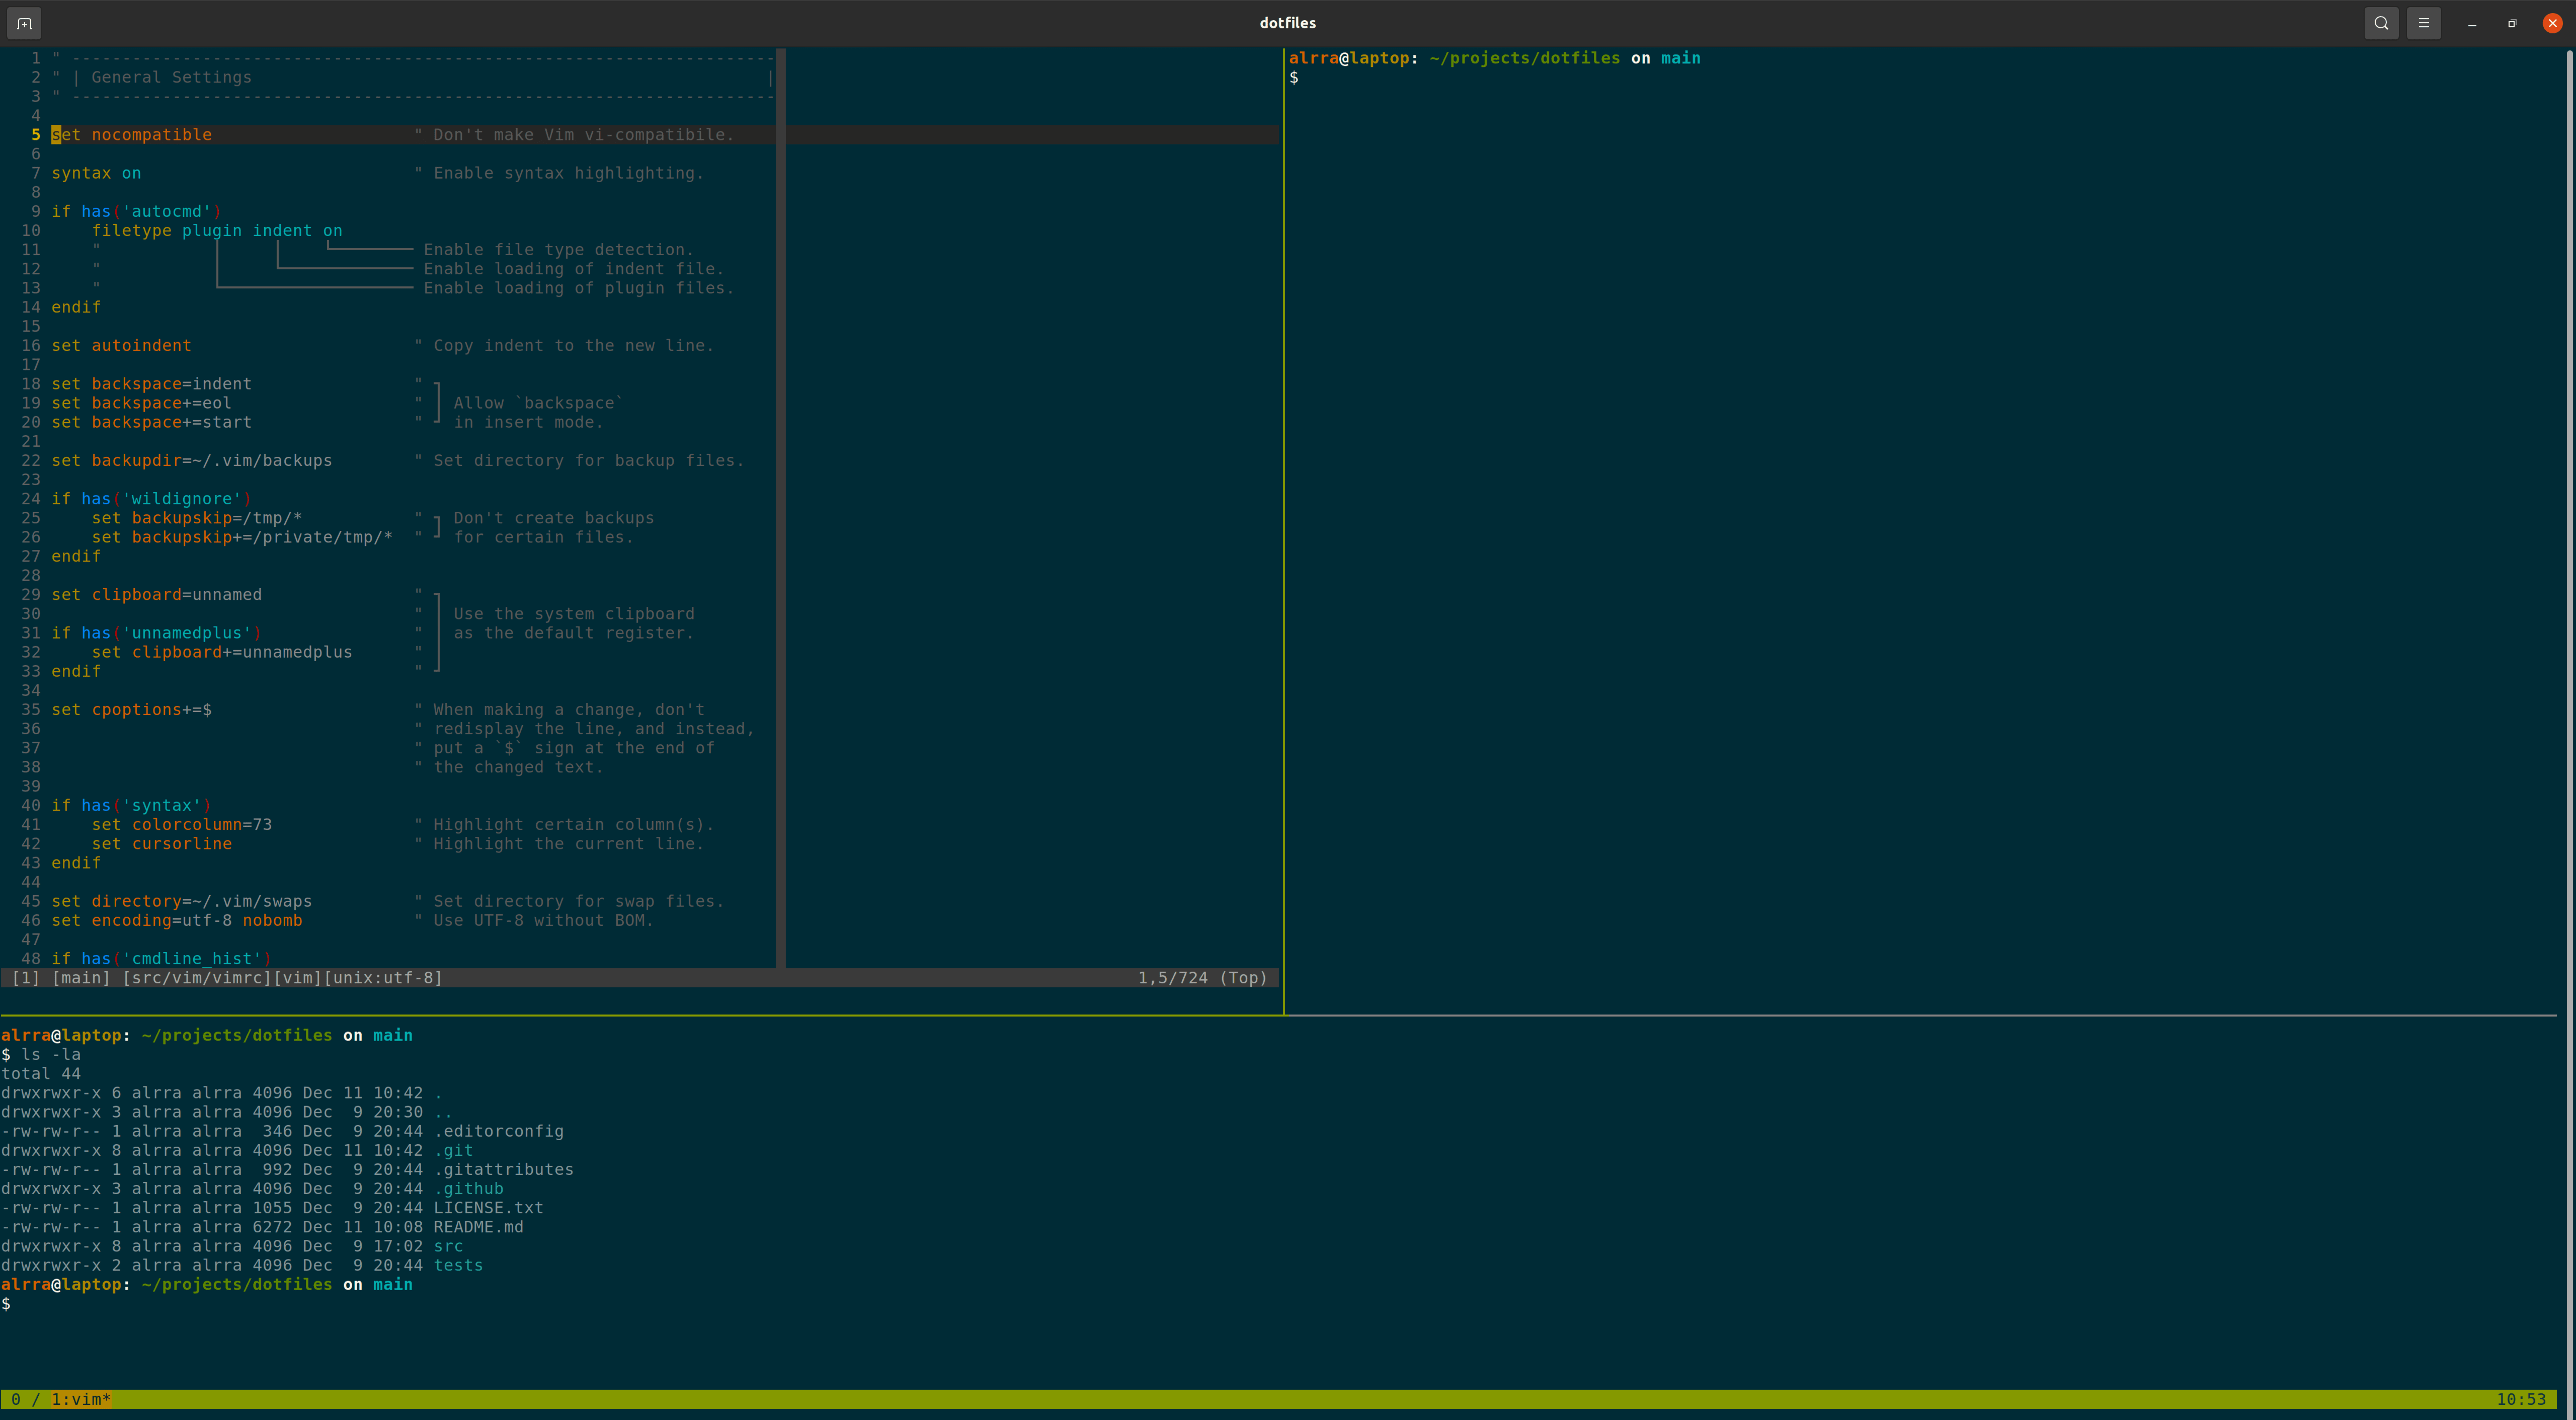Viewport: 2576px width, 1420px height.
Task: Open the terminal search icon
Action: pyautogui.click(x=2381, y=22)
